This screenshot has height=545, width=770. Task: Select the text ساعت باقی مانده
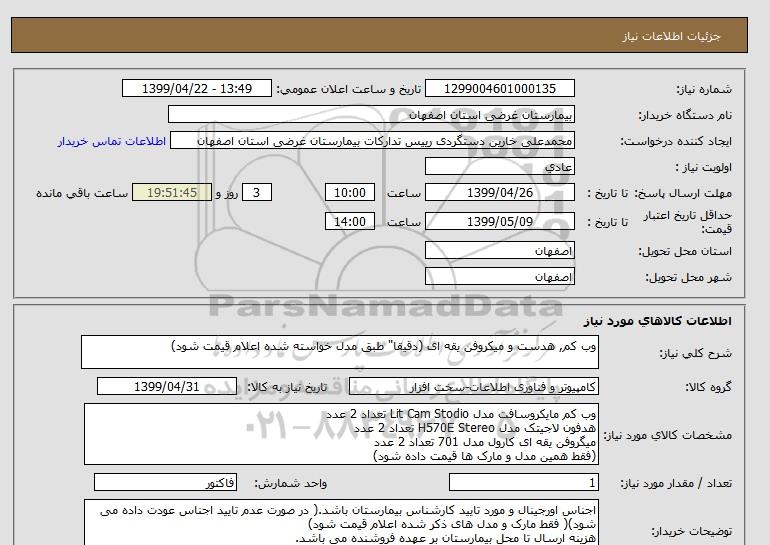(82, 193)
